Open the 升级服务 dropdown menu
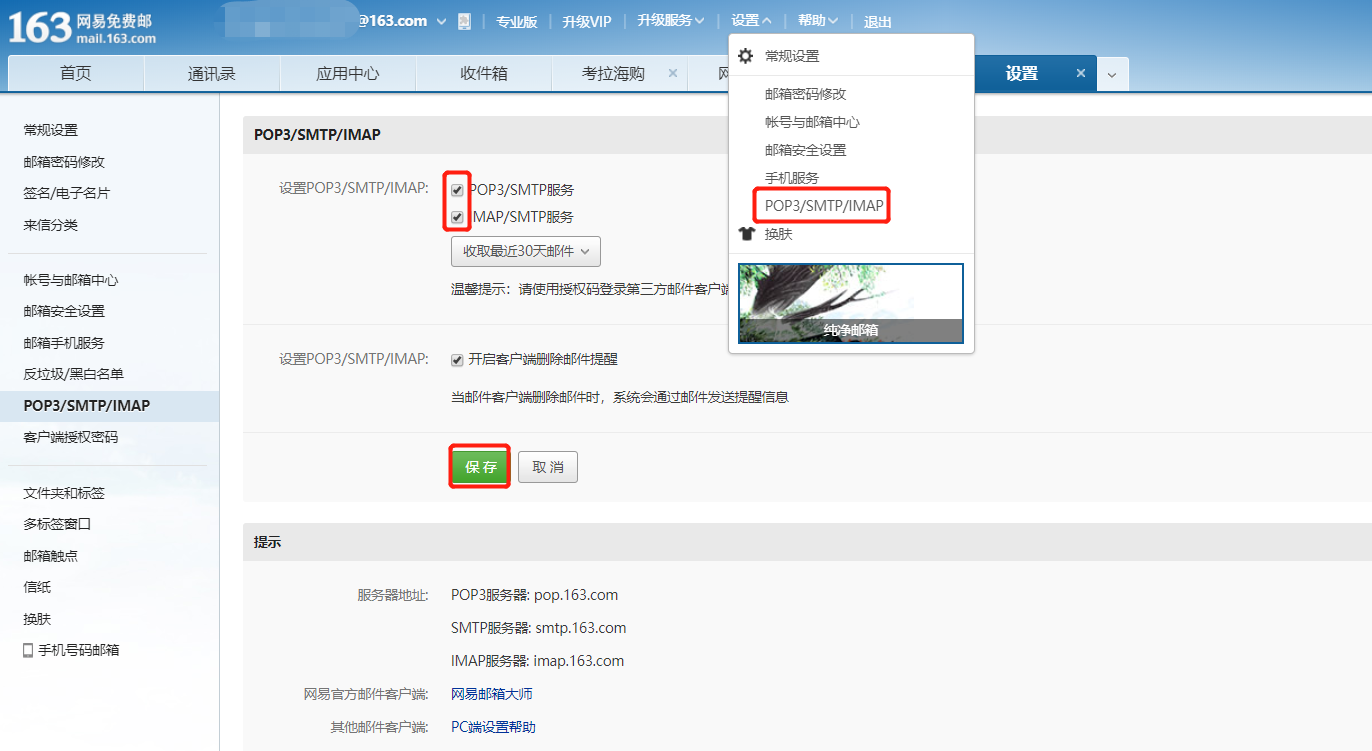 pos(671,21)
